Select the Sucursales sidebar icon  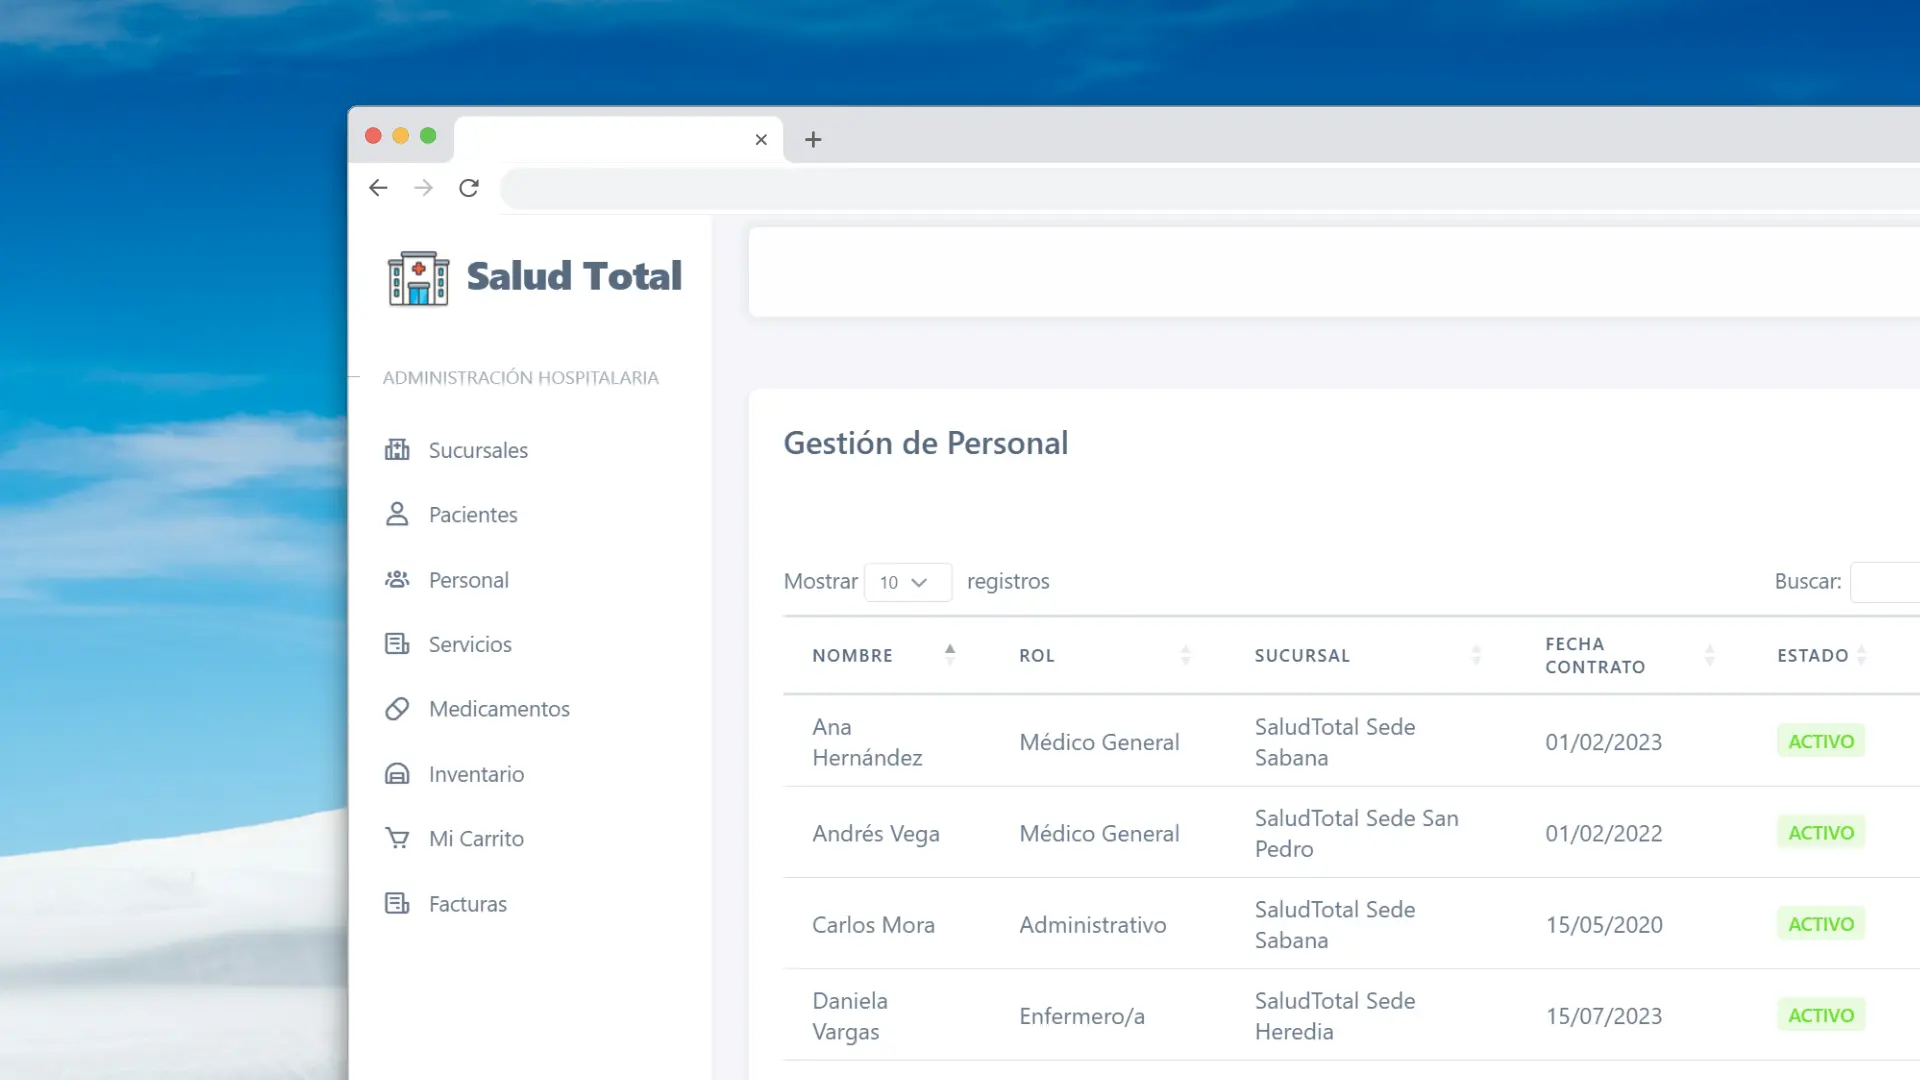tap(397, 449)
